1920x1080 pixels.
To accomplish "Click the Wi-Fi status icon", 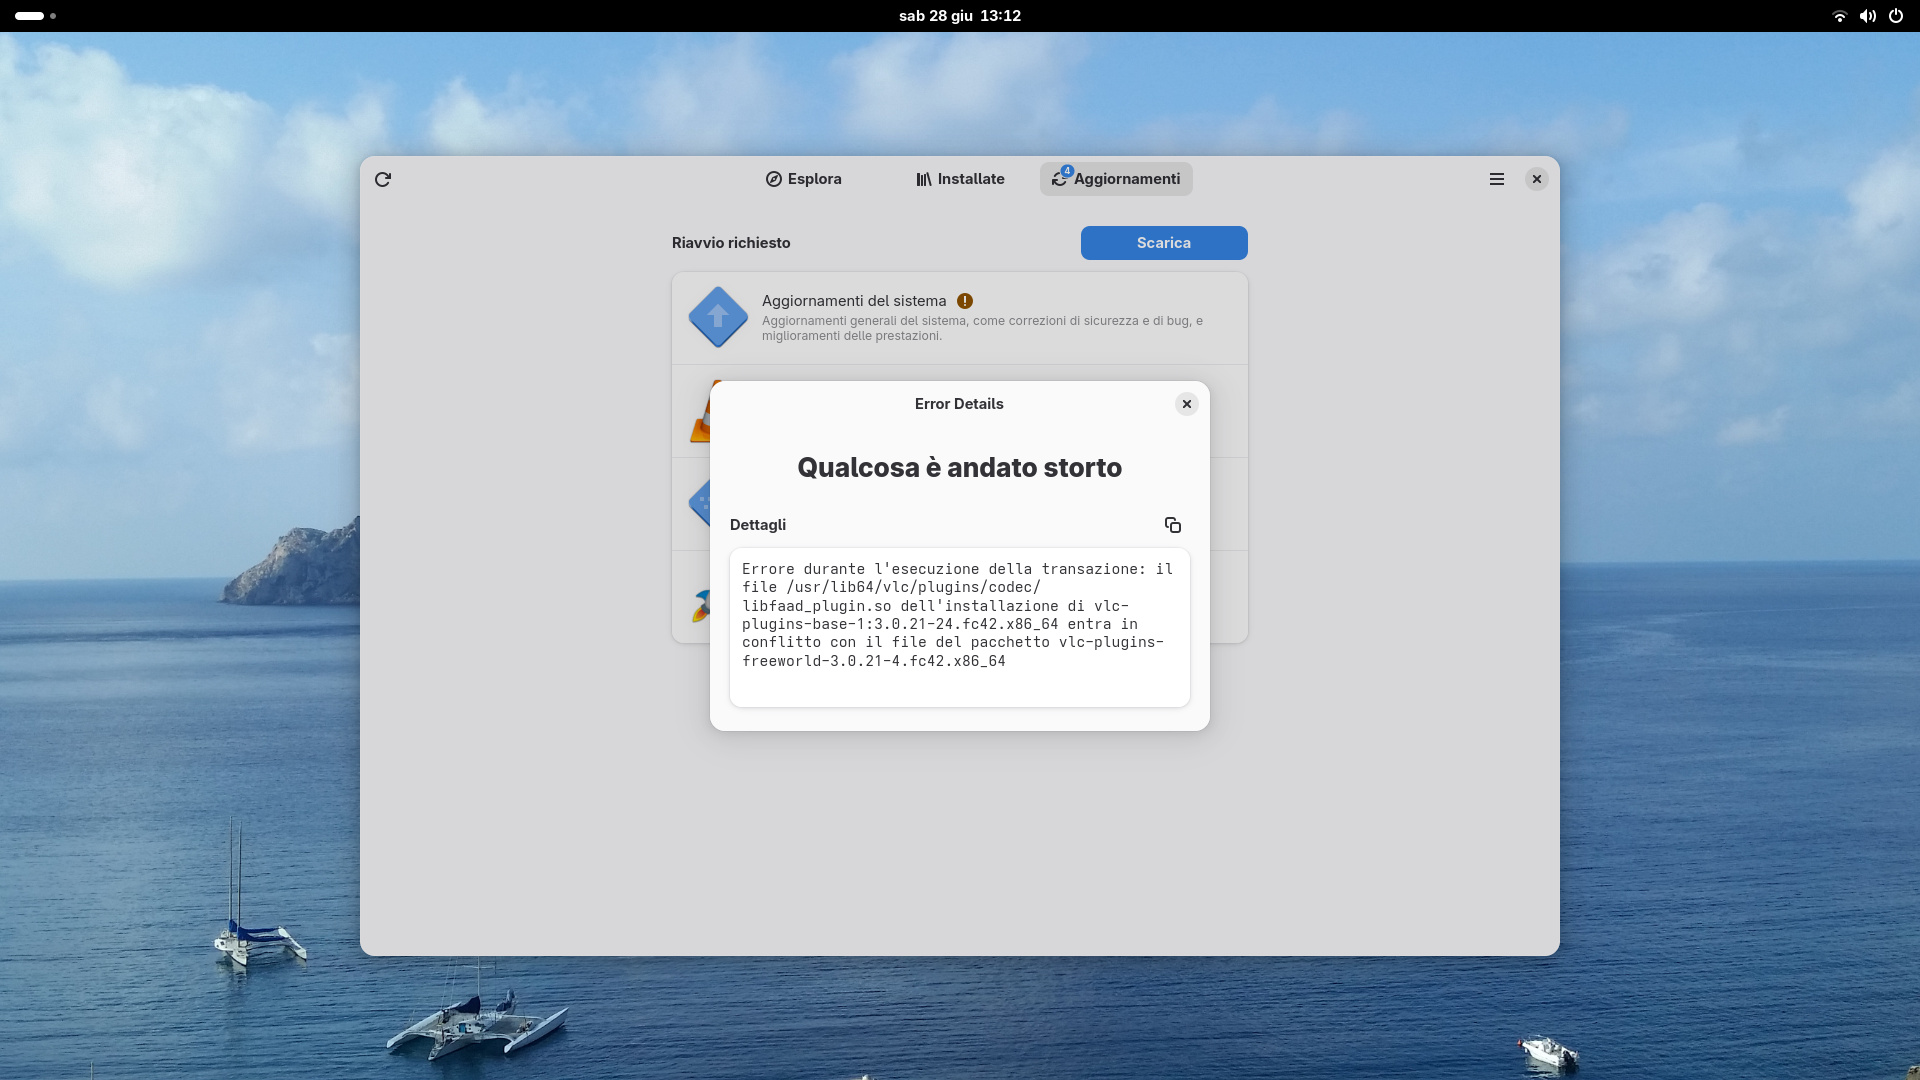I will [1839, 16].
